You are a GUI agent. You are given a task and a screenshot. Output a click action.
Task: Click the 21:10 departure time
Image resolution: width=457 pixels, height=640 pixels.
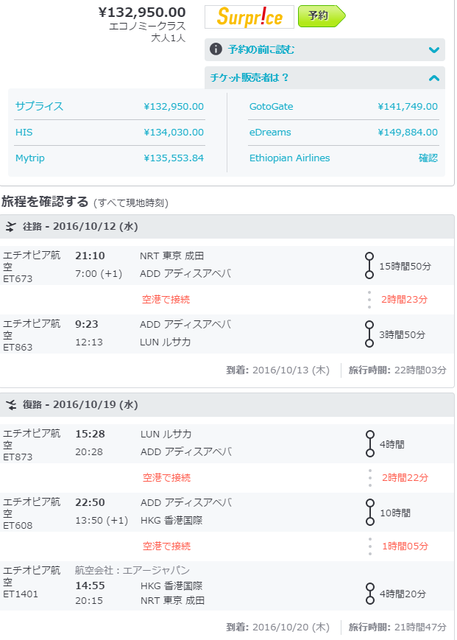(90, 256)
